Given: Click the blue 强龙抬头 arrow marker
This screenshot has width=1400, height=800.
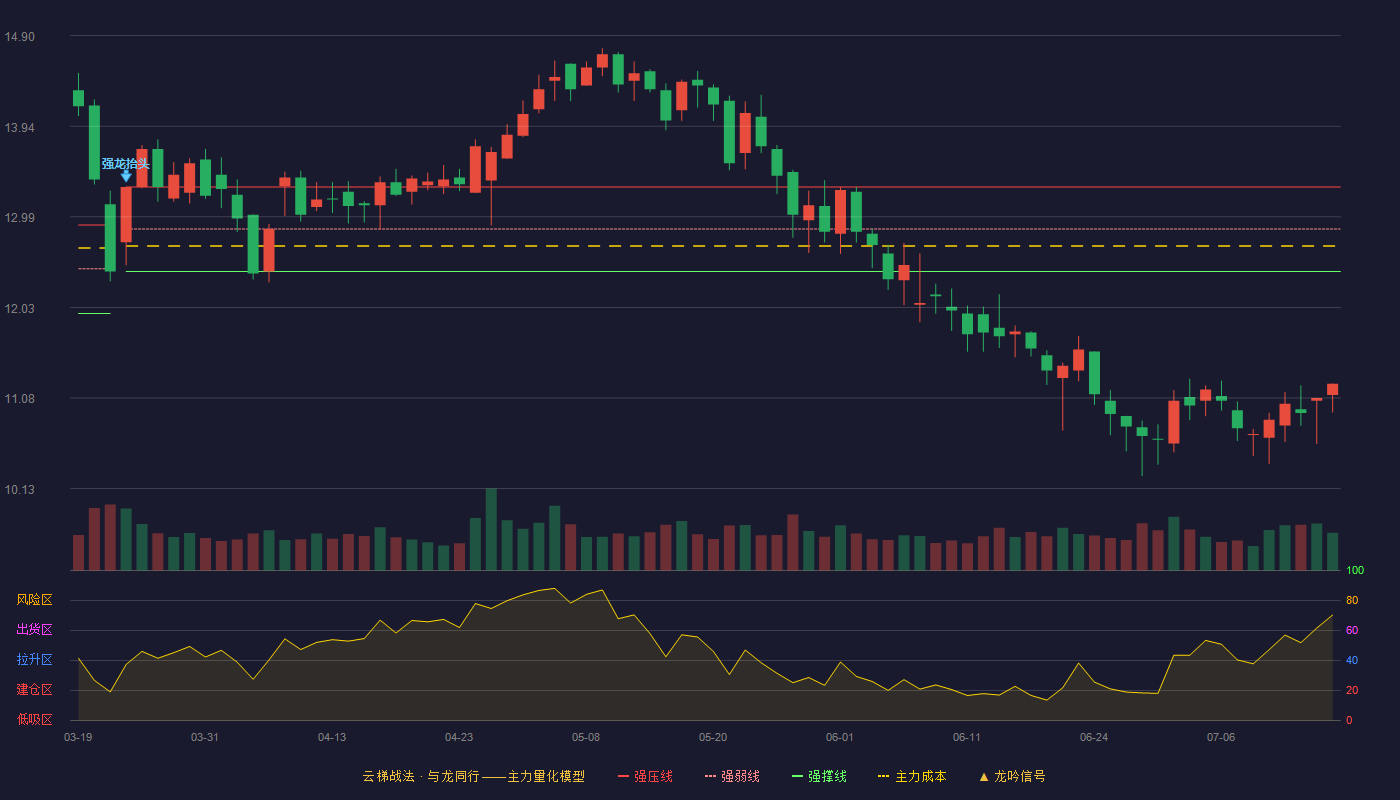Looking at the screenshot, I should [126, 176].
